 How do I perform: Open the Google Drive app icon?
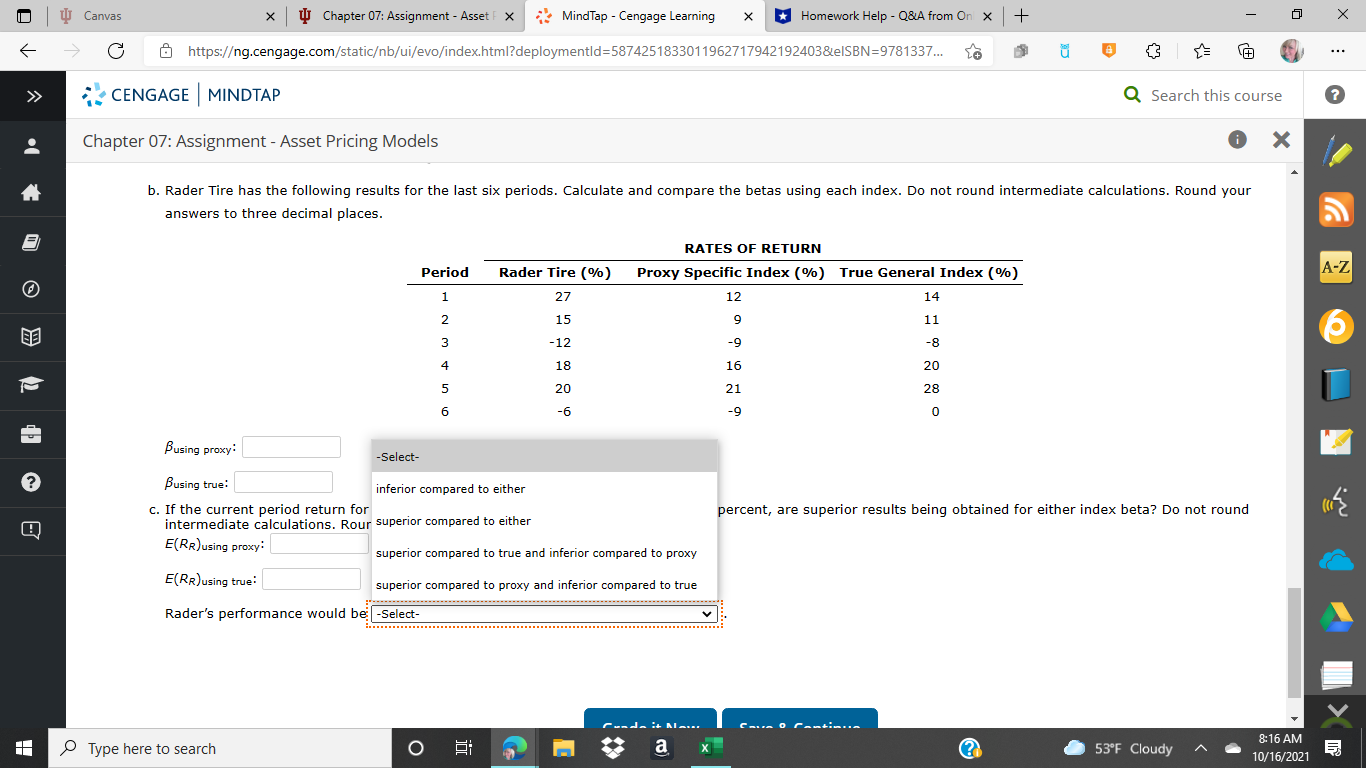[x=1337, y=619]
